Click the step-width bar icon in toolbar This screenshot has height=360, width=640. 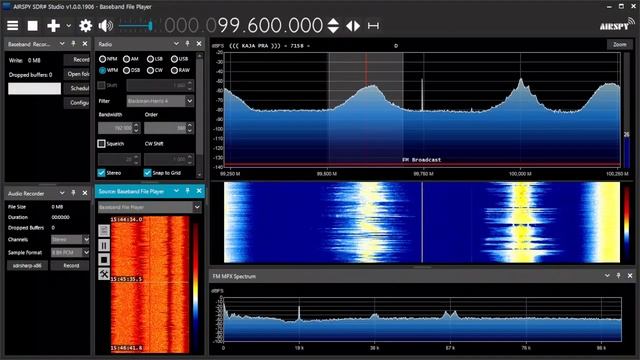pos(373,26)
